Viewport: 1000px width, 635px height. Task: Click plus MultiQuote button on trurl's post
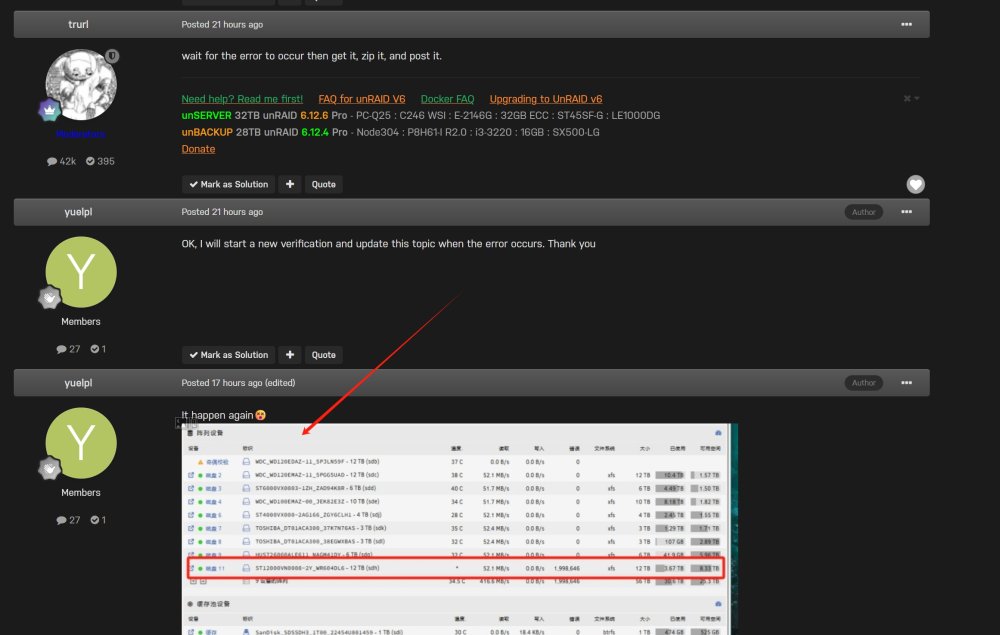(290, 184)
